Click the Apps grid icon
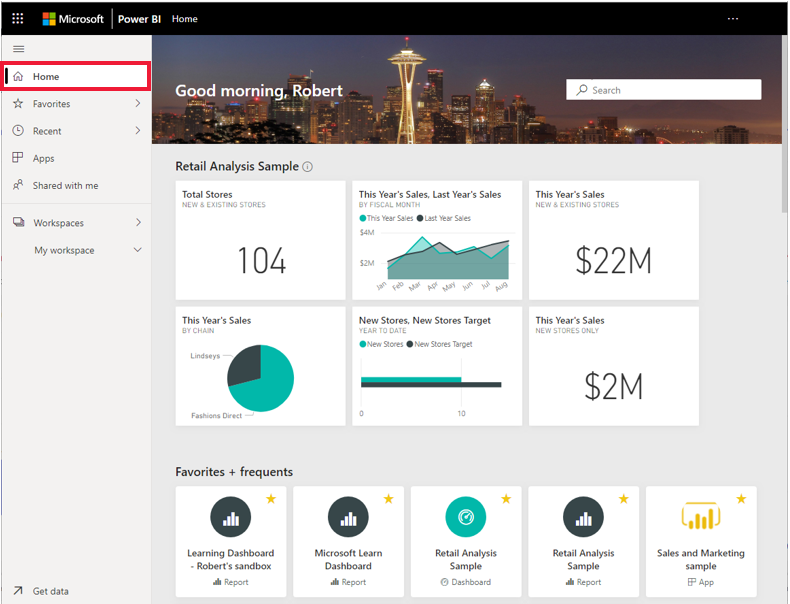Image resolution: width=790 pixels, height=604 pixels. coord(18,158)
